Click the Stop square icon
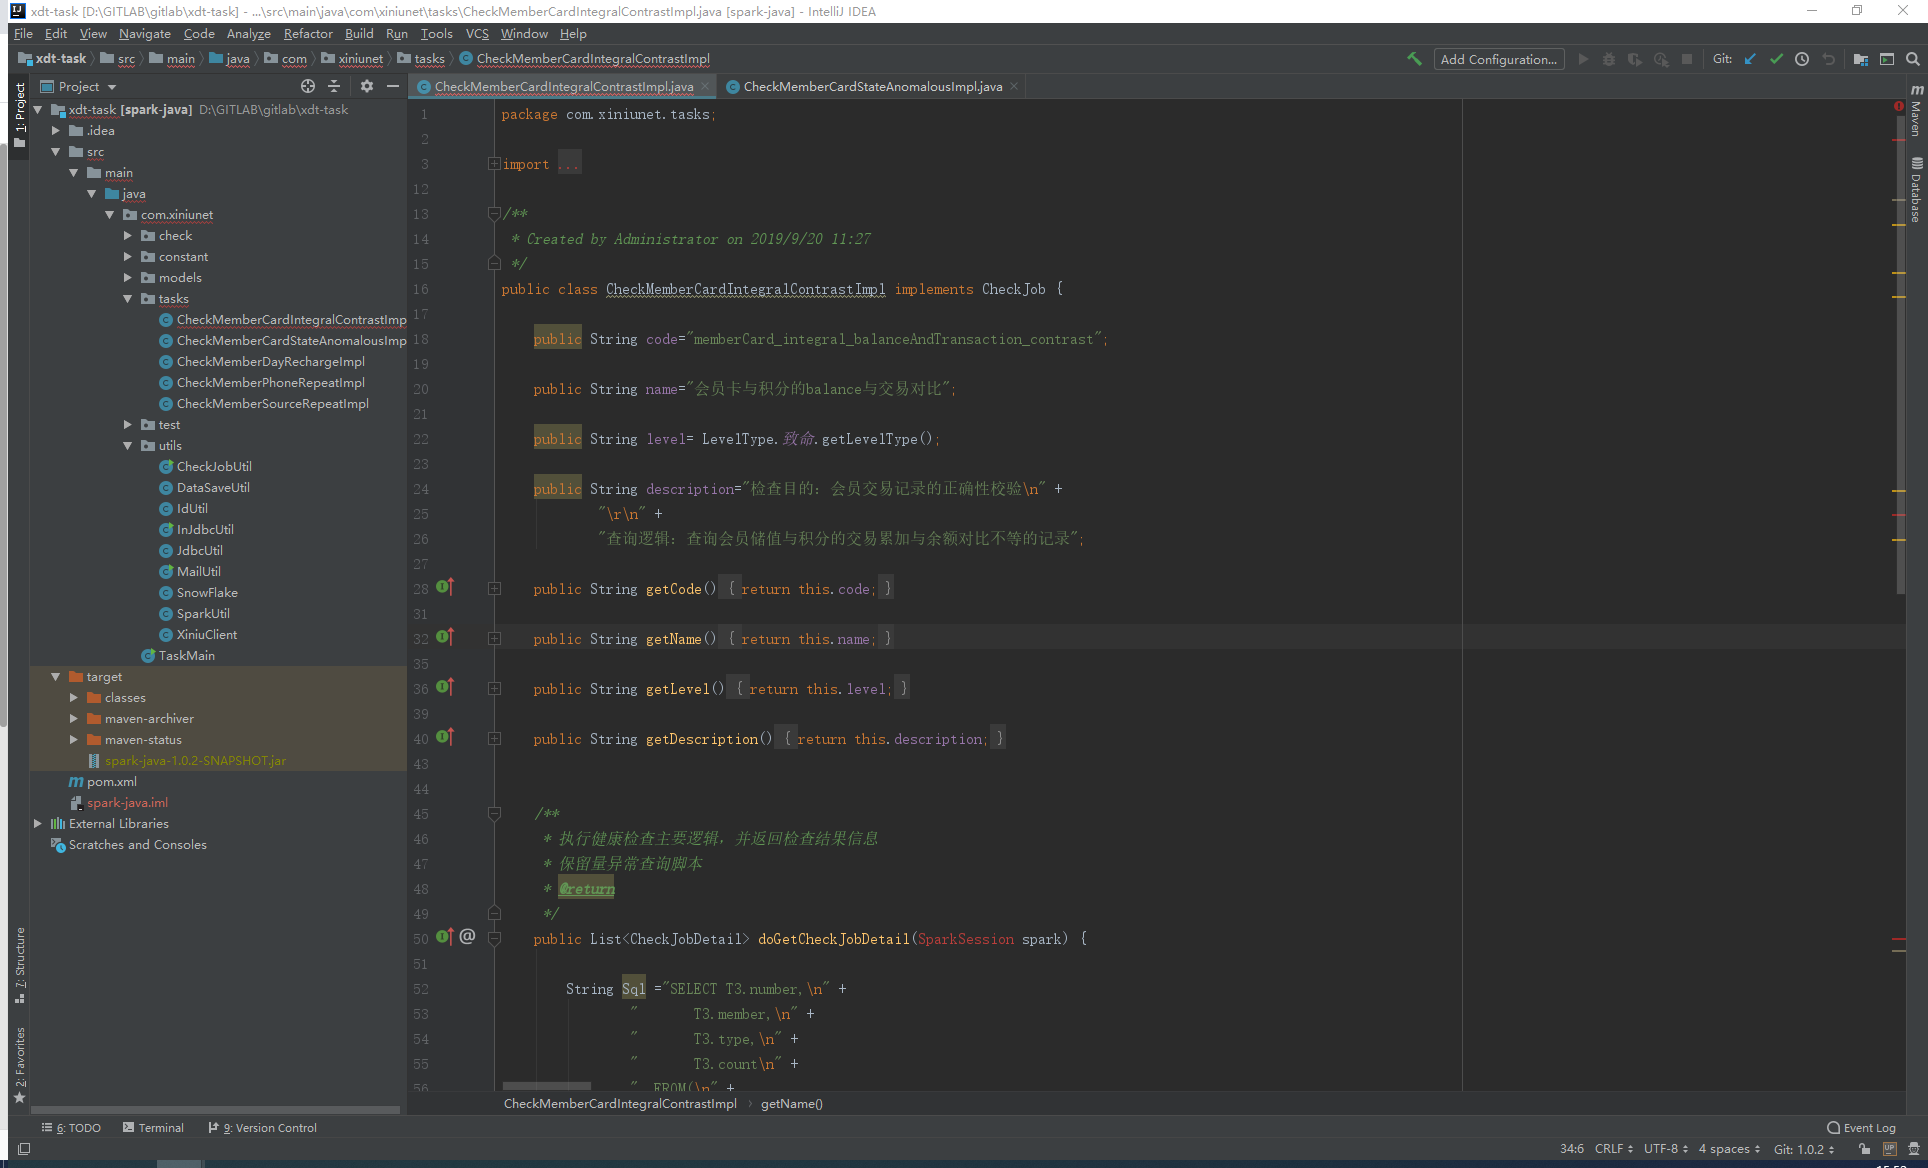The image size is (1928, 1168). click(x=1687, y=59)
